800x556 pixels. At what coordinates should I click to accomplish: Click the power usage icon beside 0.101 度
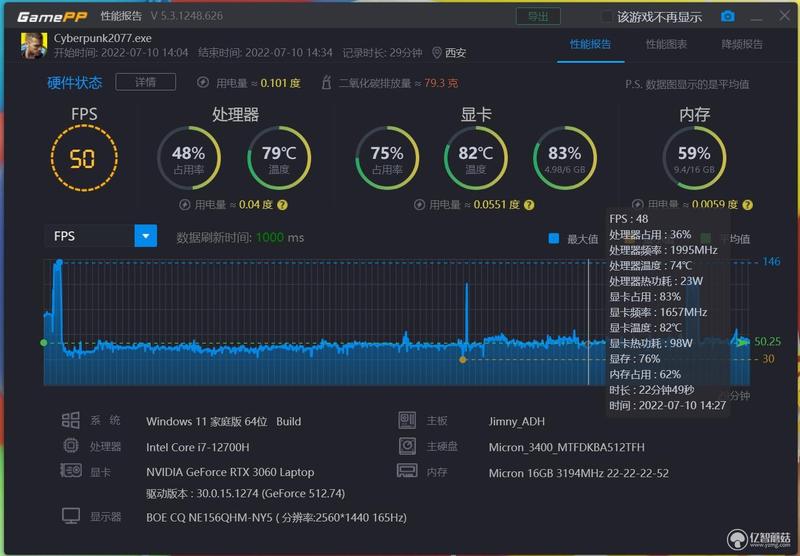click(203, 82)
